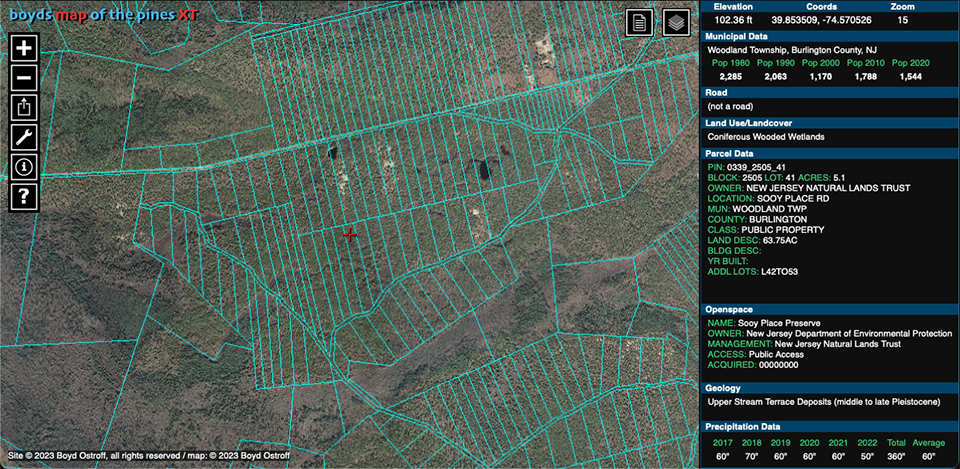Click the Road section header

830,93
